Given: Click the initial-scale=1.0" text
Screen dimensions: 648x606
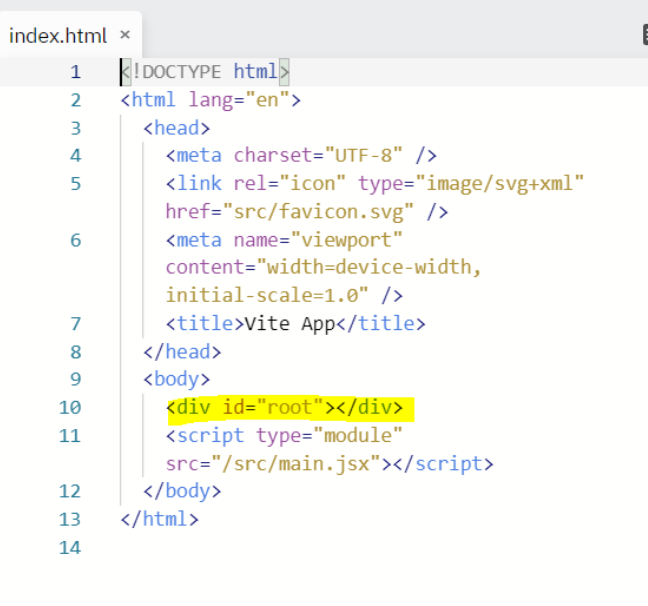Looking at the screenshot, I should 267,296.
